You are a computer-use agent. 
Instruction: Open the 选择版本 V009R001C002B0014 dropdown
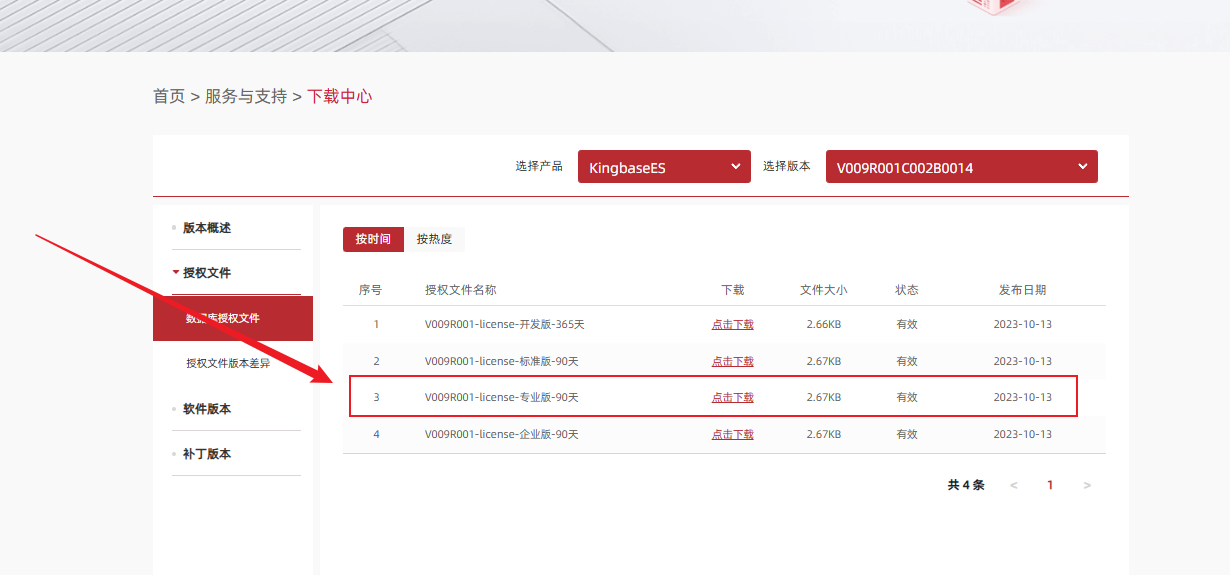[961, 167]
